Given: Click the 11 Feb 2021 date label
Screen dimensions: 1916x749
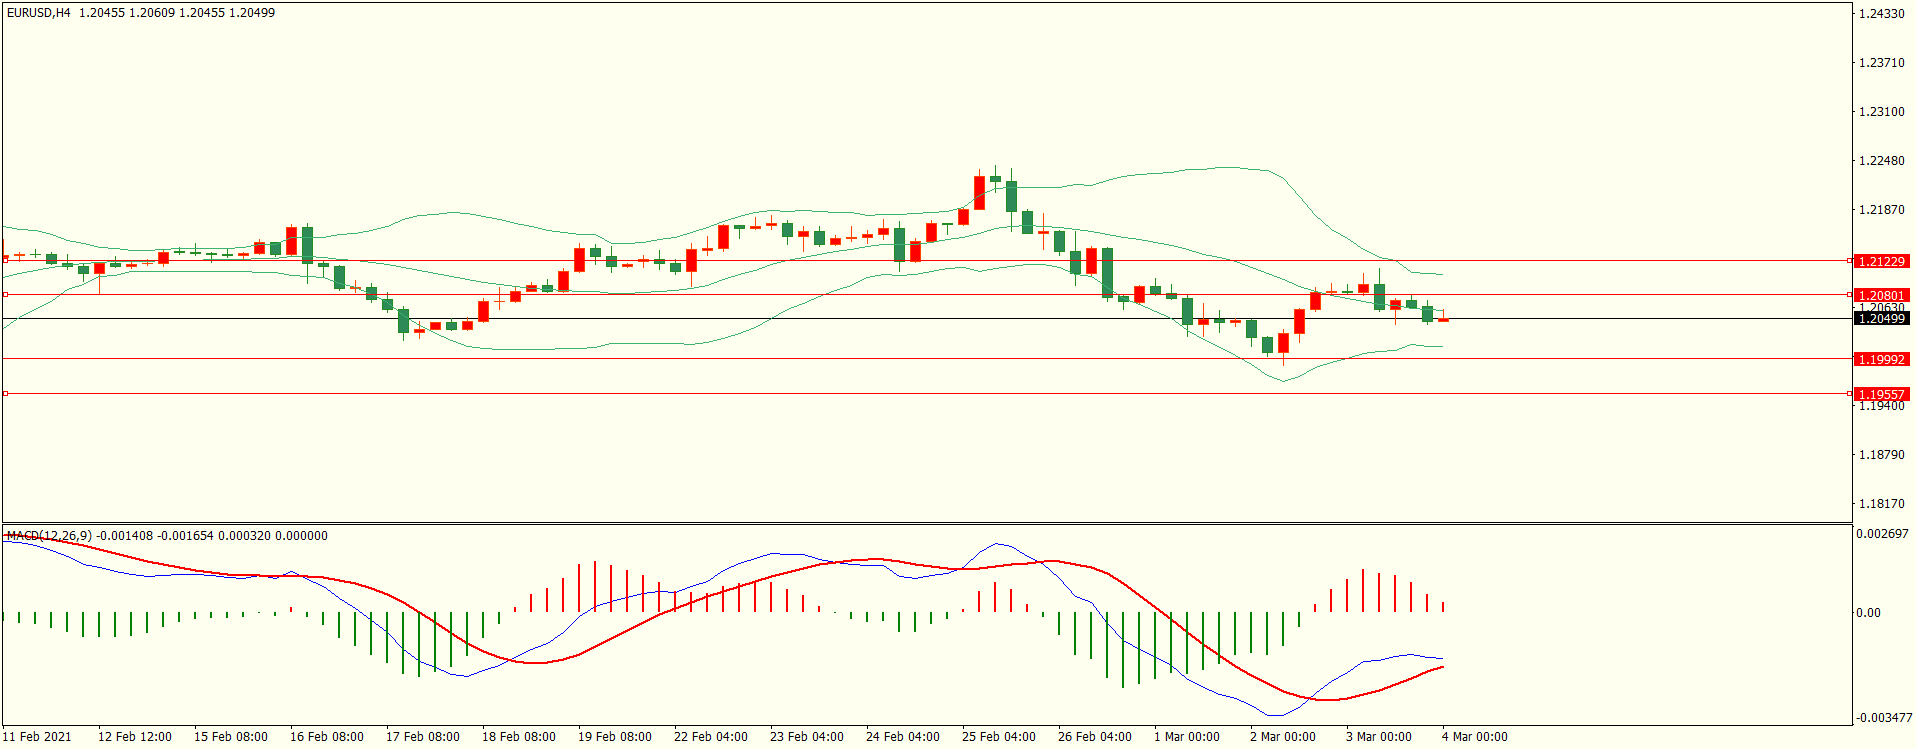Looking at the screenshot, I should coord(37,737).
